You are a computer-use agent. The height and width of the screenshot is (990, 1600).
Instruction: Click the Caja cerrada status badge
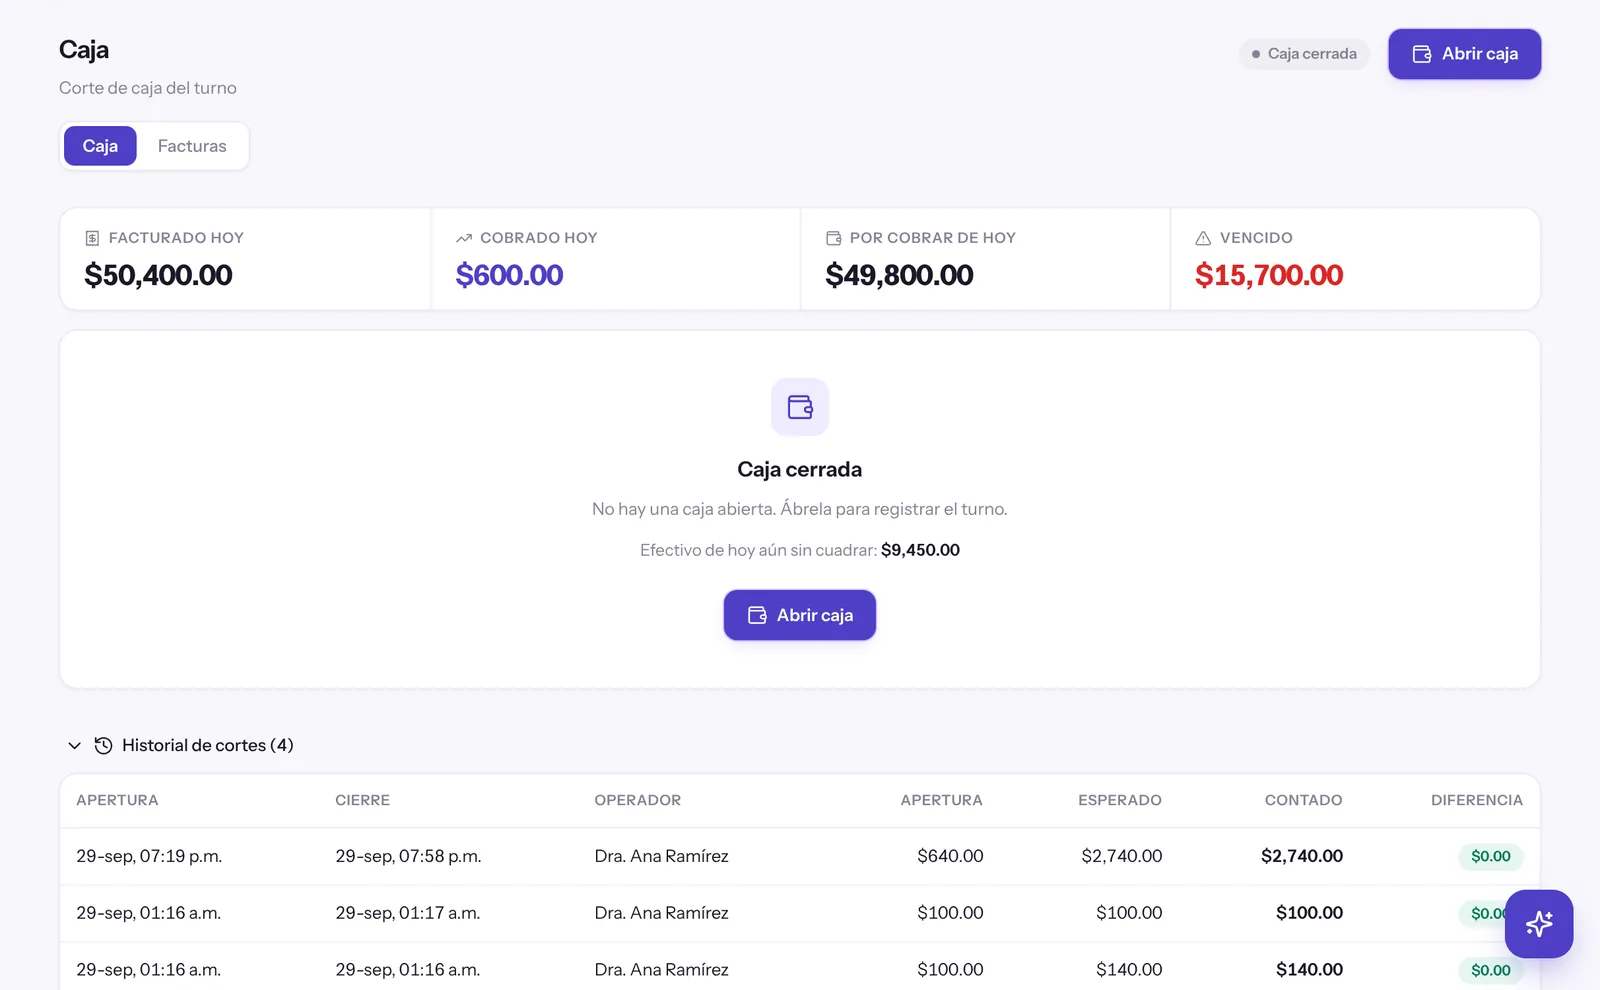click(1304, 54)
